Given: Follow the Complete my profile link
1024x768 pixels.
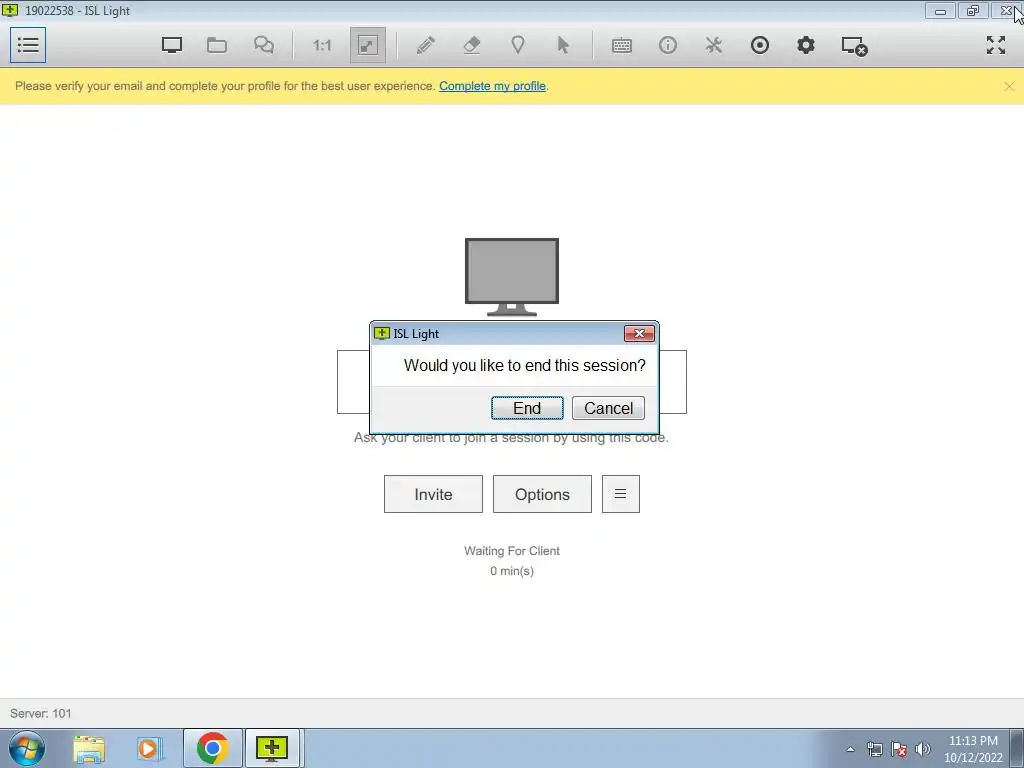Looking at the screenshot, I should pyautogui.click(x=492, y=86).
